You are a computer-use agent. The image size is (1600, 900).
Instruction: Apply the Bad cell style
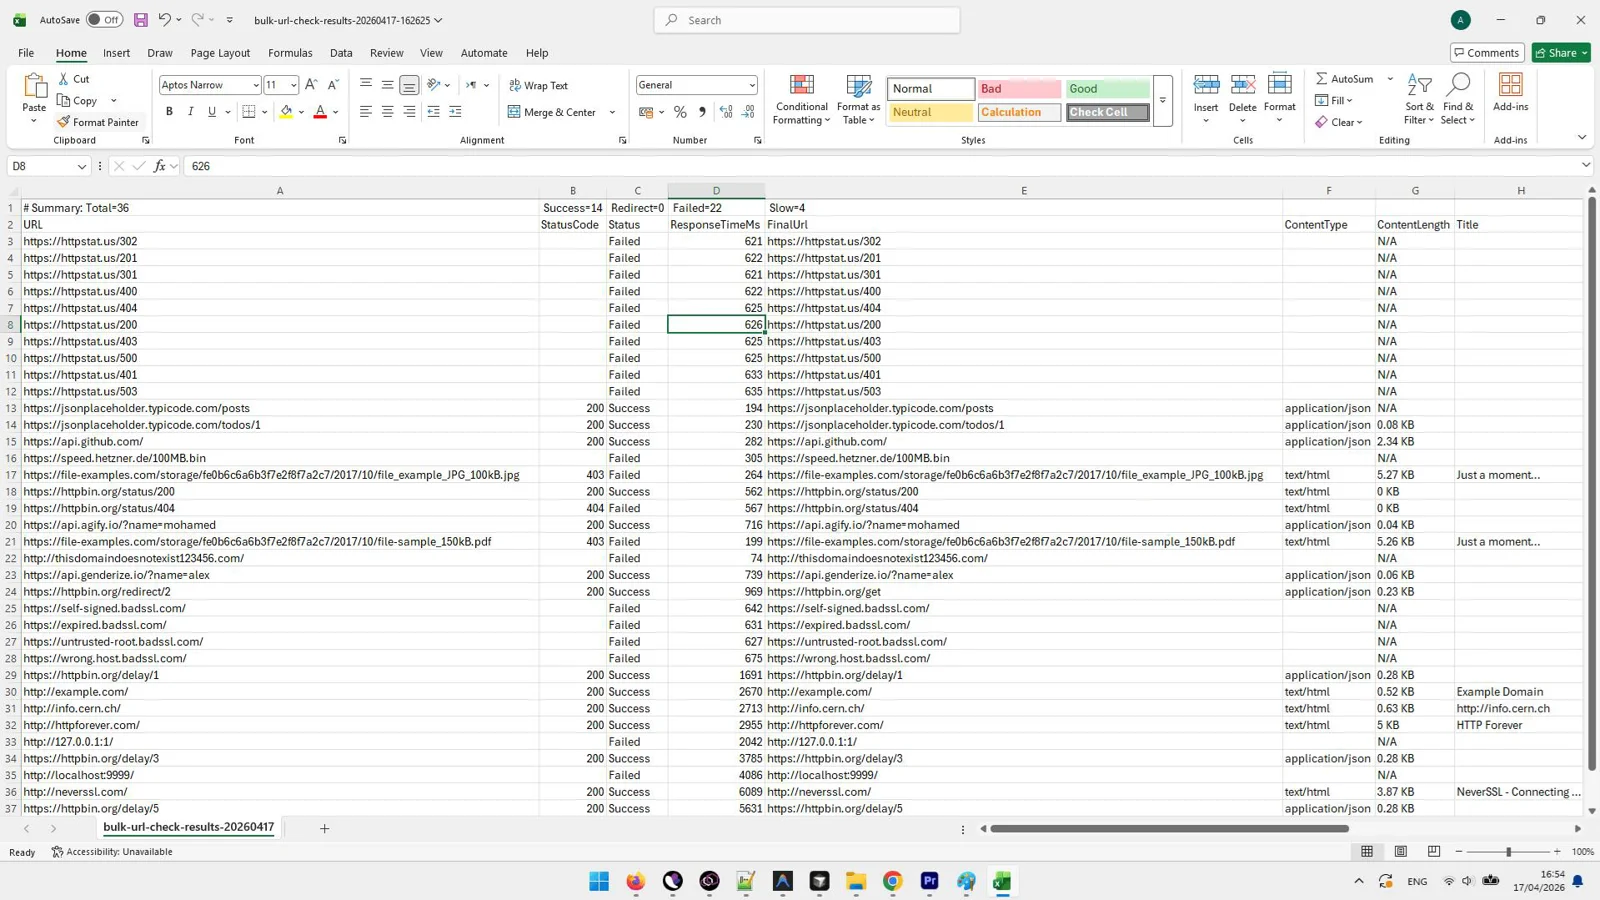(x=1019, y=89)
